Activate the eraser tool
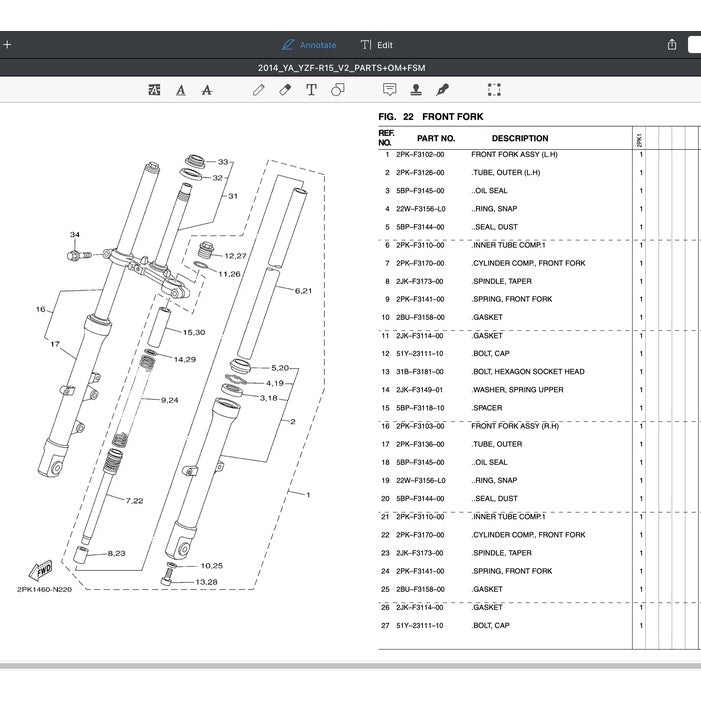This screenshot has height=701, width=701. pyautogui.click(x=285, y=90)
